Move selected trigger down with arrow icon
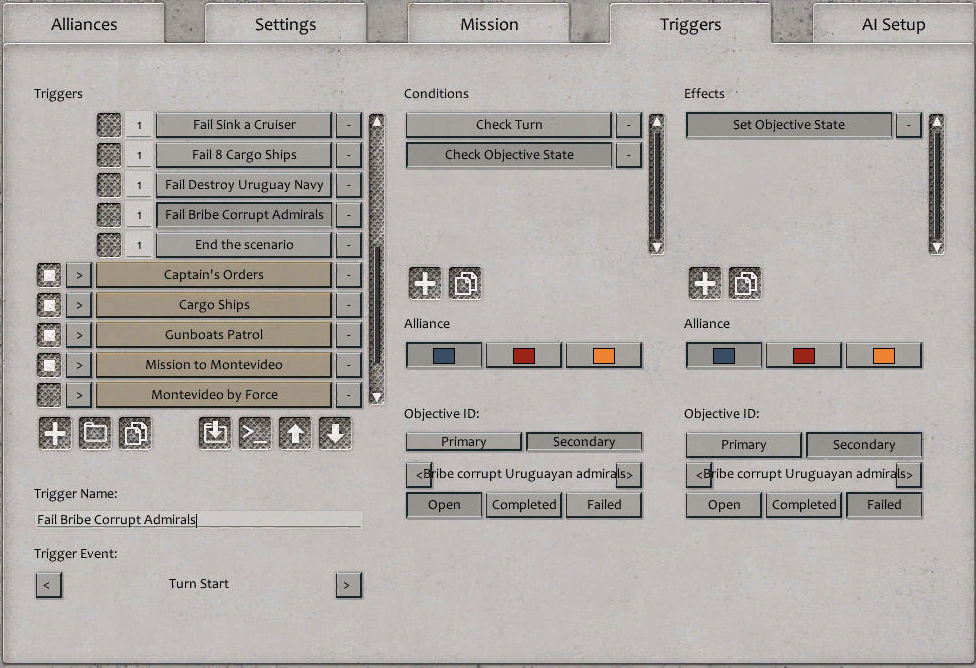976x668 pixels. click(335, 433)
